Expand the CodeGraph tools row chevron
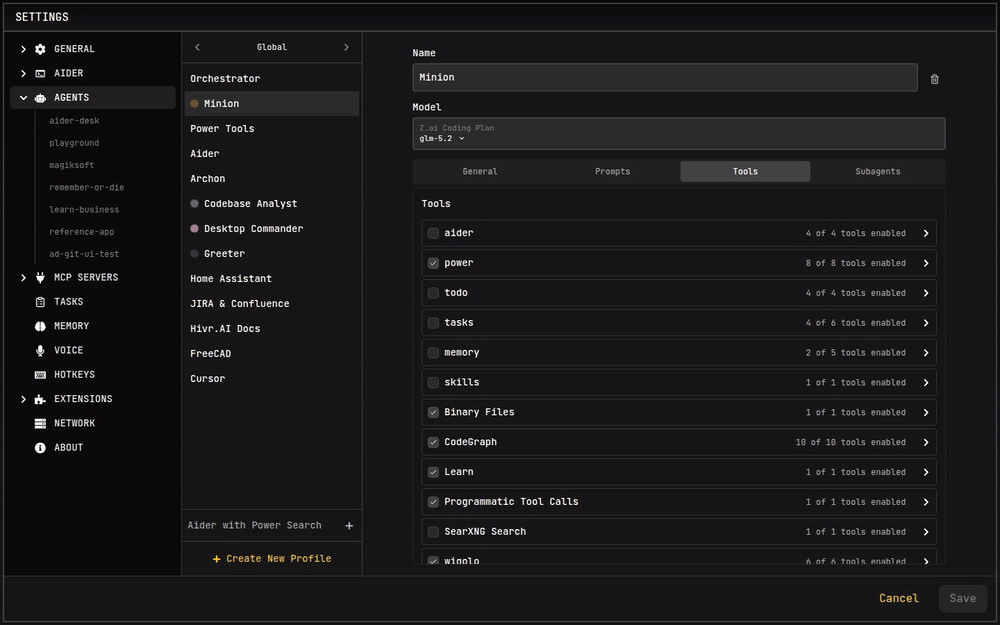This screenshot has height=625, width=1000. click(926, 442)
